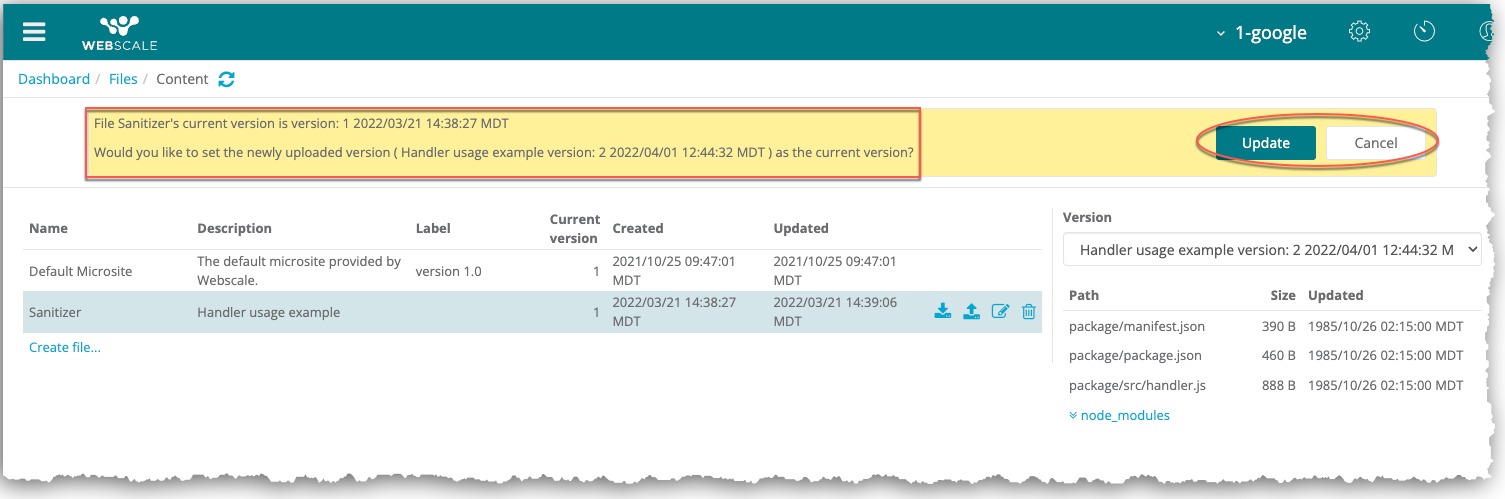This screenshot has height=499, width=1505.
Task: Open the dashboard gauge icon in header
Action: (x=1424, y=32)
